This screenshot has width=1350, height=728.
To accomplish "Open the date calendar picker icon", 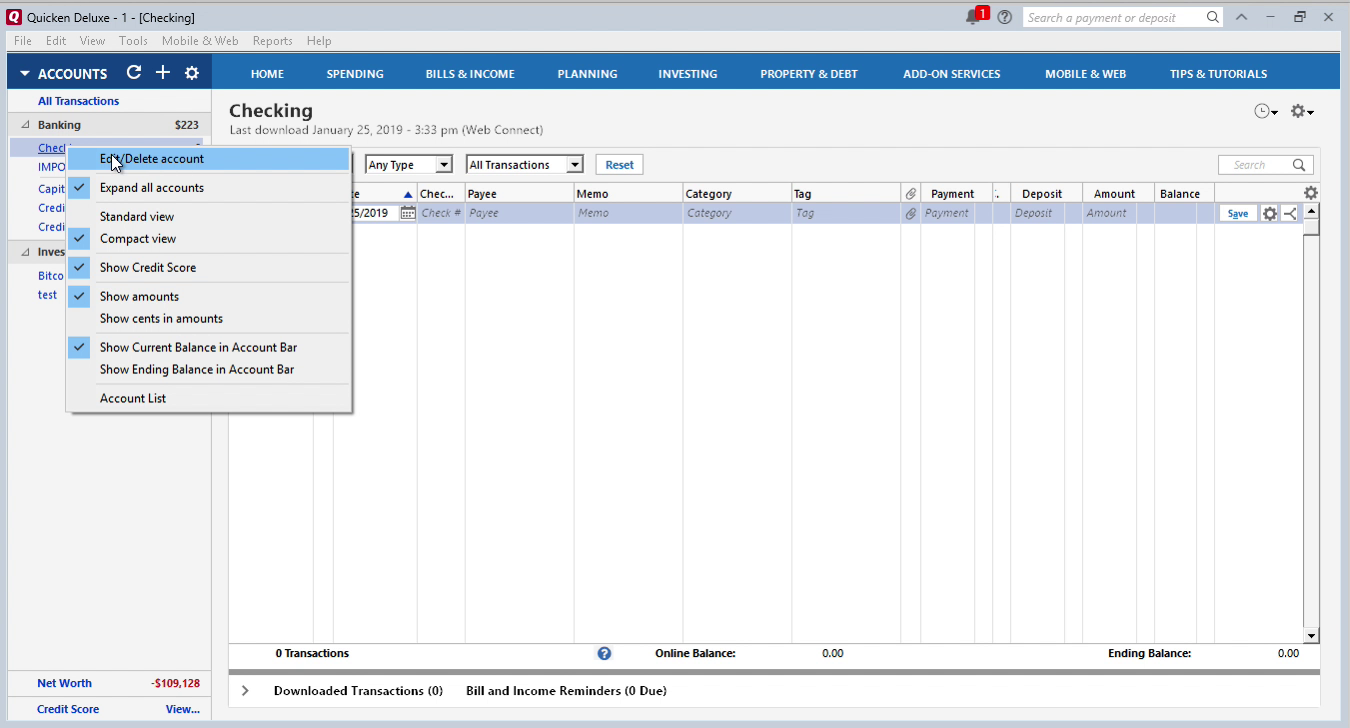I will click(x=408, y=213).
